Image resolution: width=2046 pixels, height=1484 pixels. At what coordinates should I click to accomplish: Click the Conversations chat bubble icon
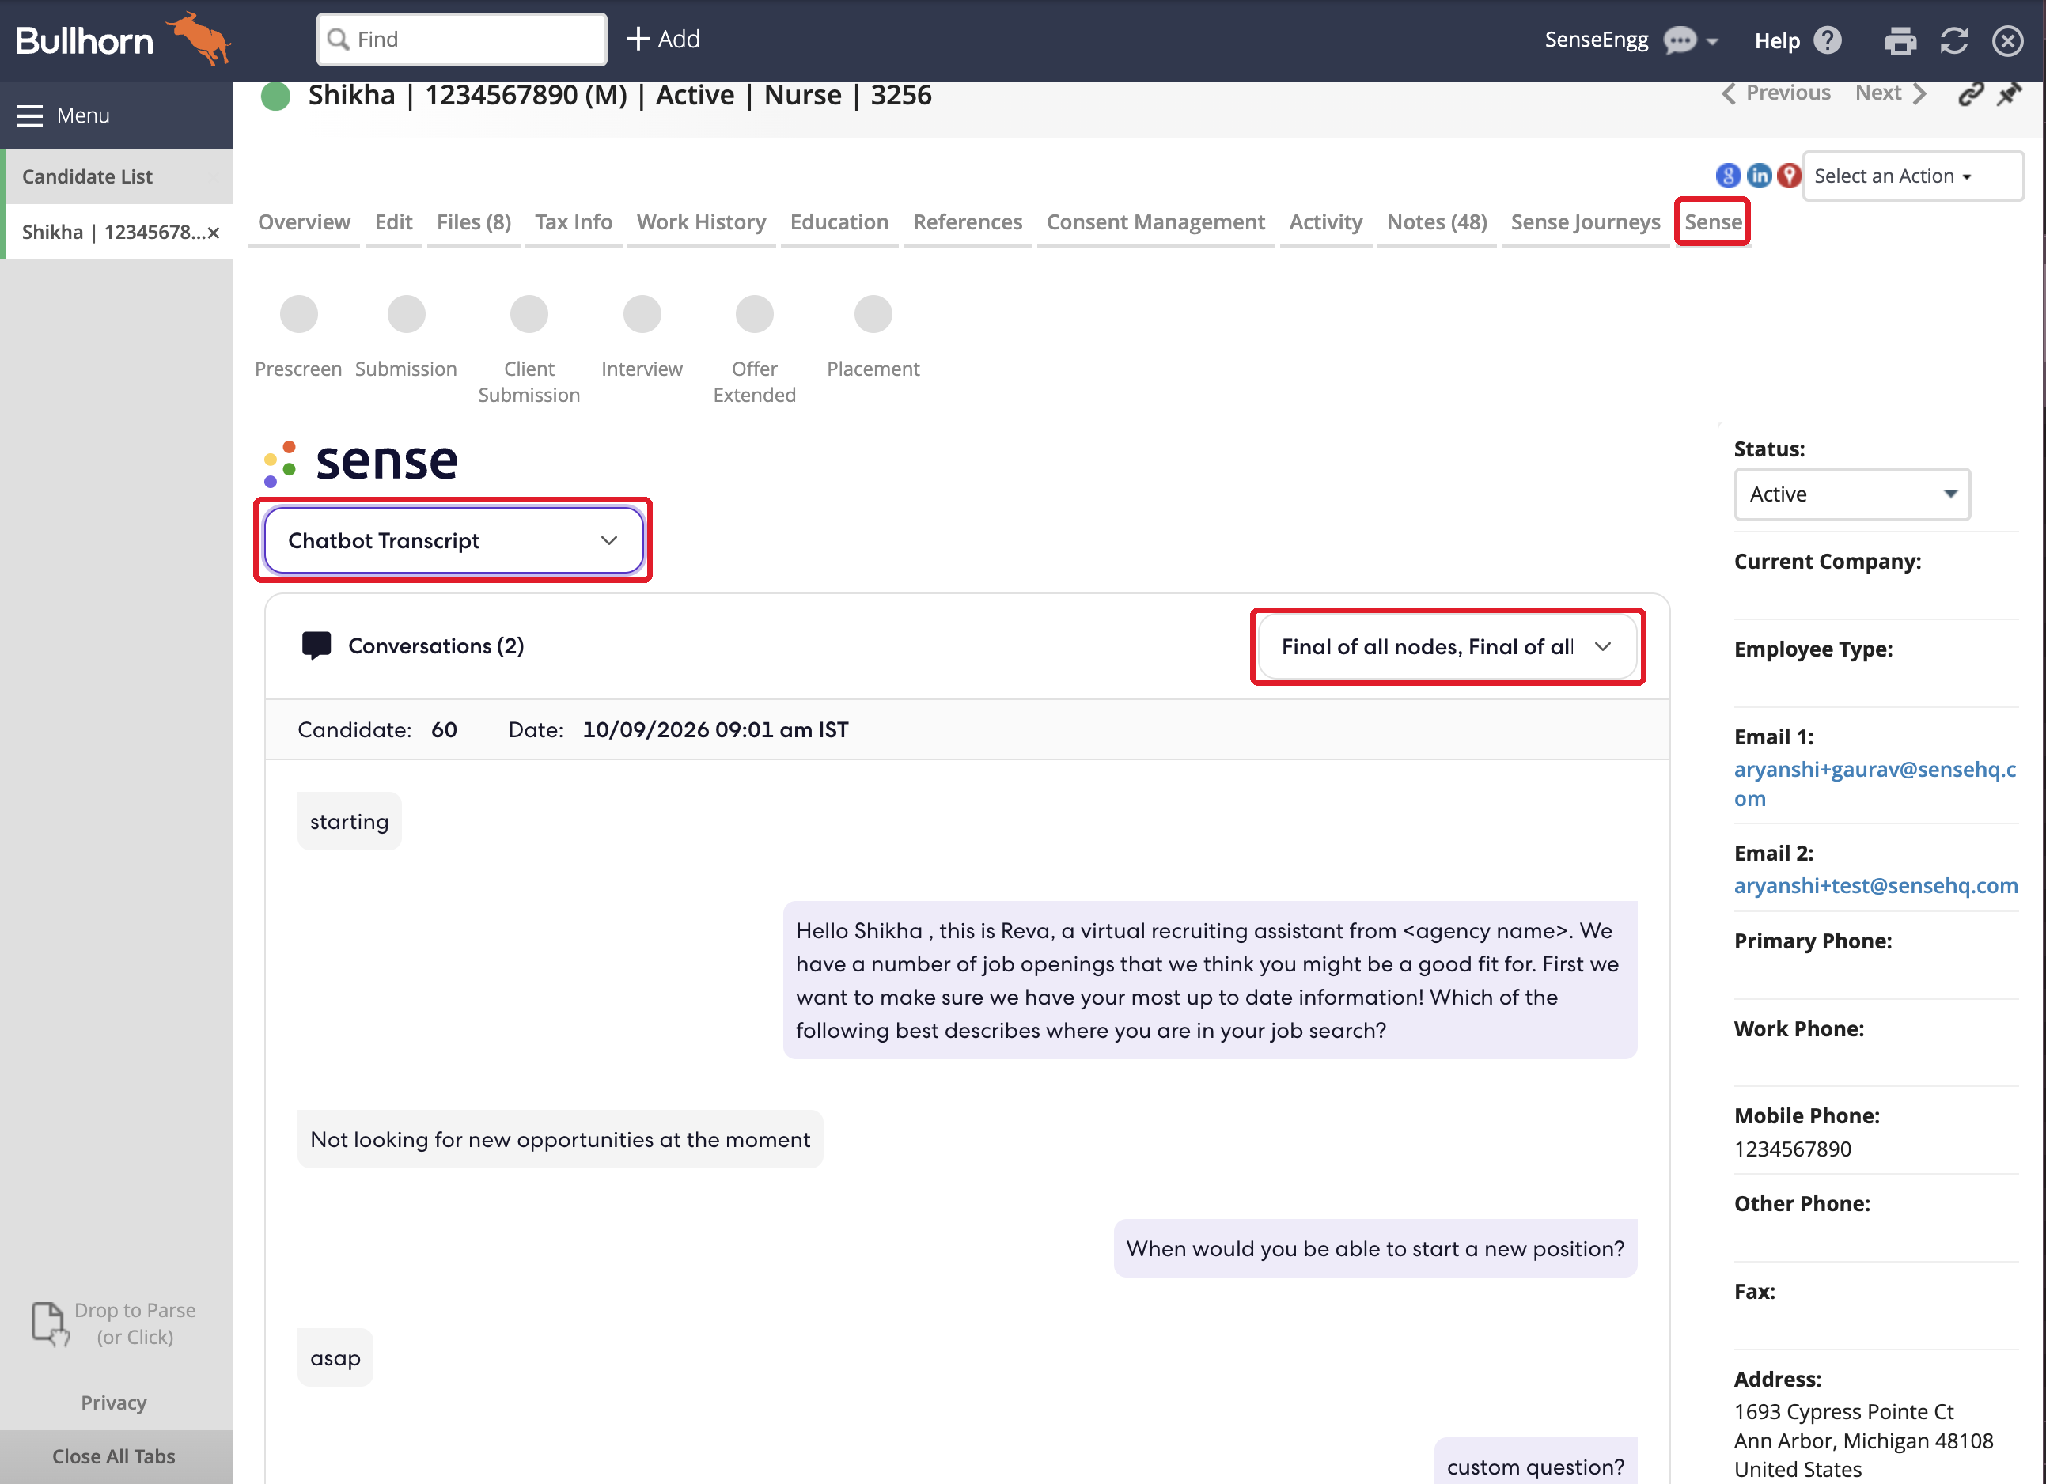[x=316, y=646]
